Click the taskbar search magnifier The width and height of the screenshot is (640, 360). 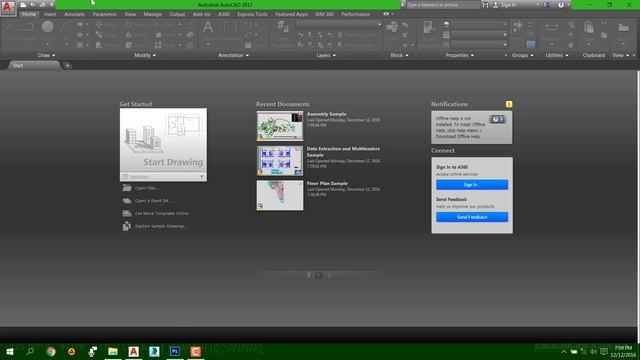[30, 351]
